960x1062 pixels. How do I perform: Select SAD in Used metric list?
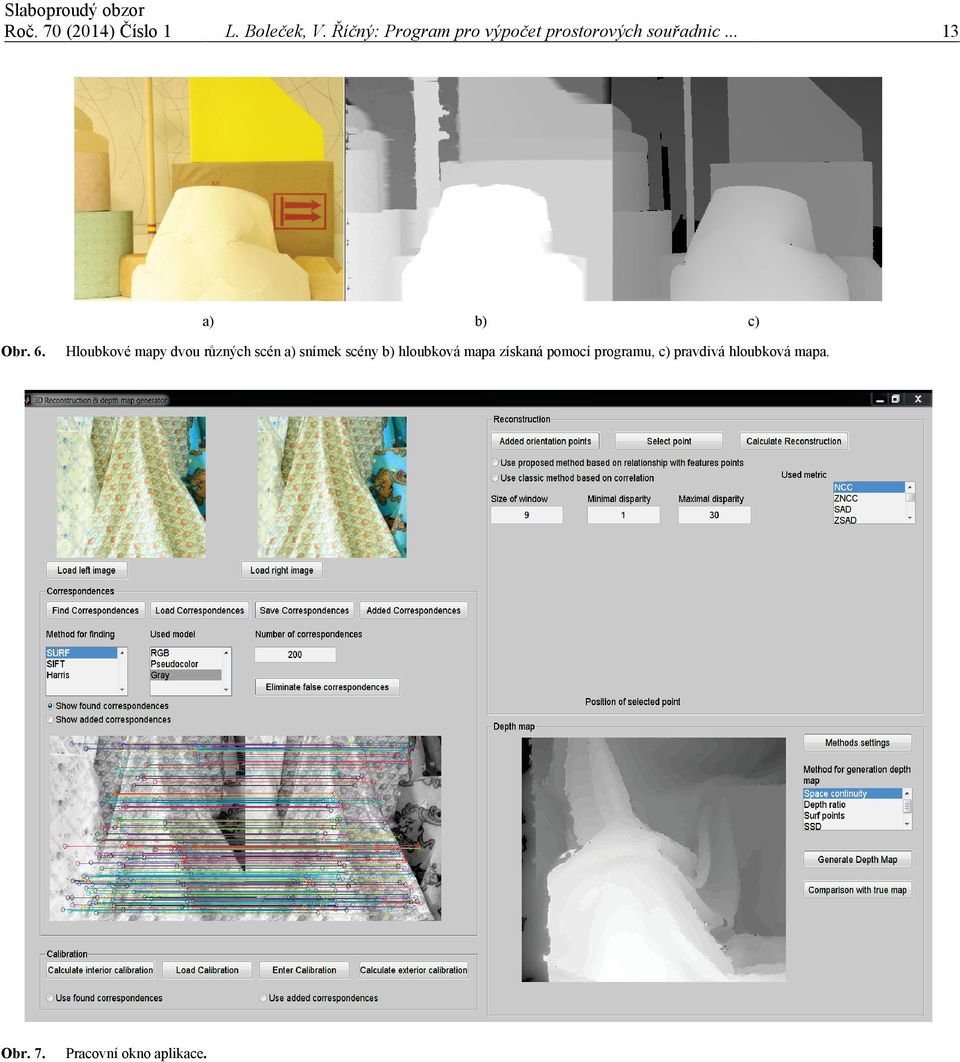click(x=869, y=509)
